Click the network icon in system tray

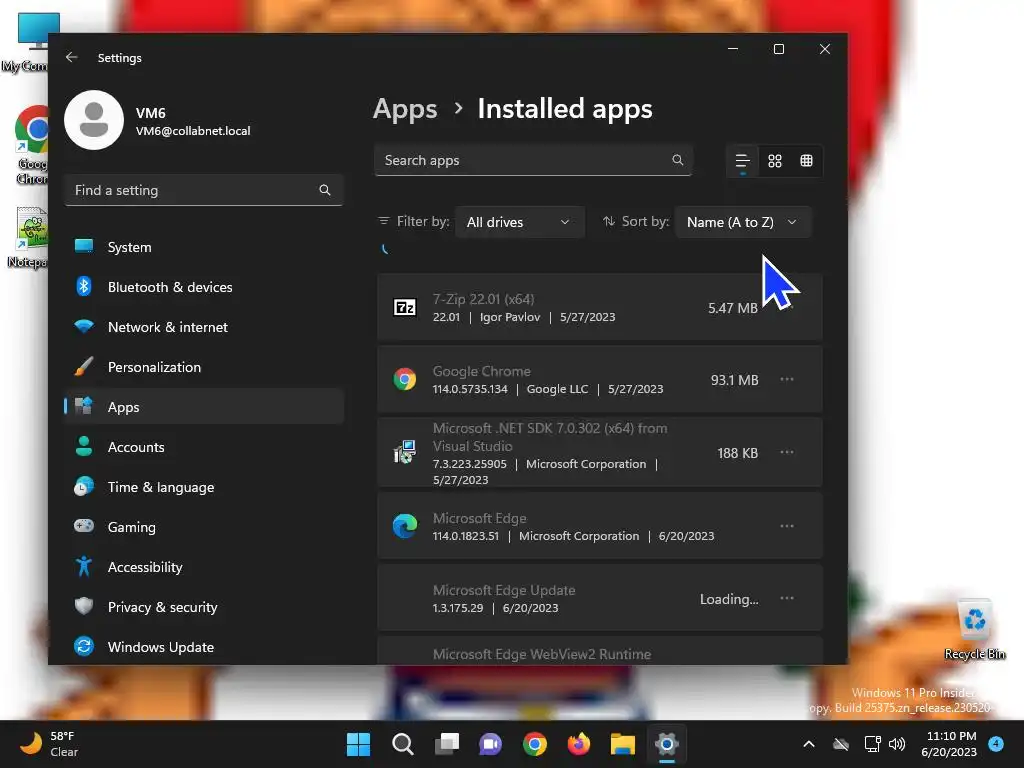(x=872, y=744)
